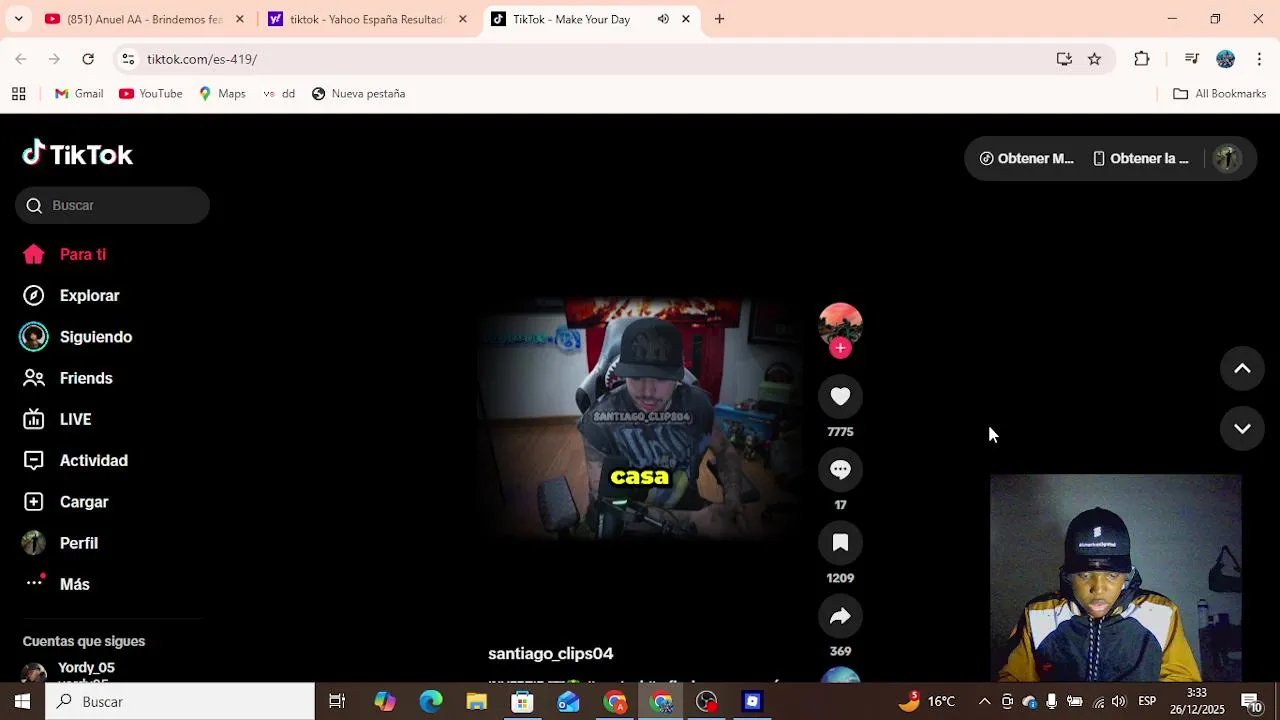Open the Yordy_05 followed account

pos(85,668)
